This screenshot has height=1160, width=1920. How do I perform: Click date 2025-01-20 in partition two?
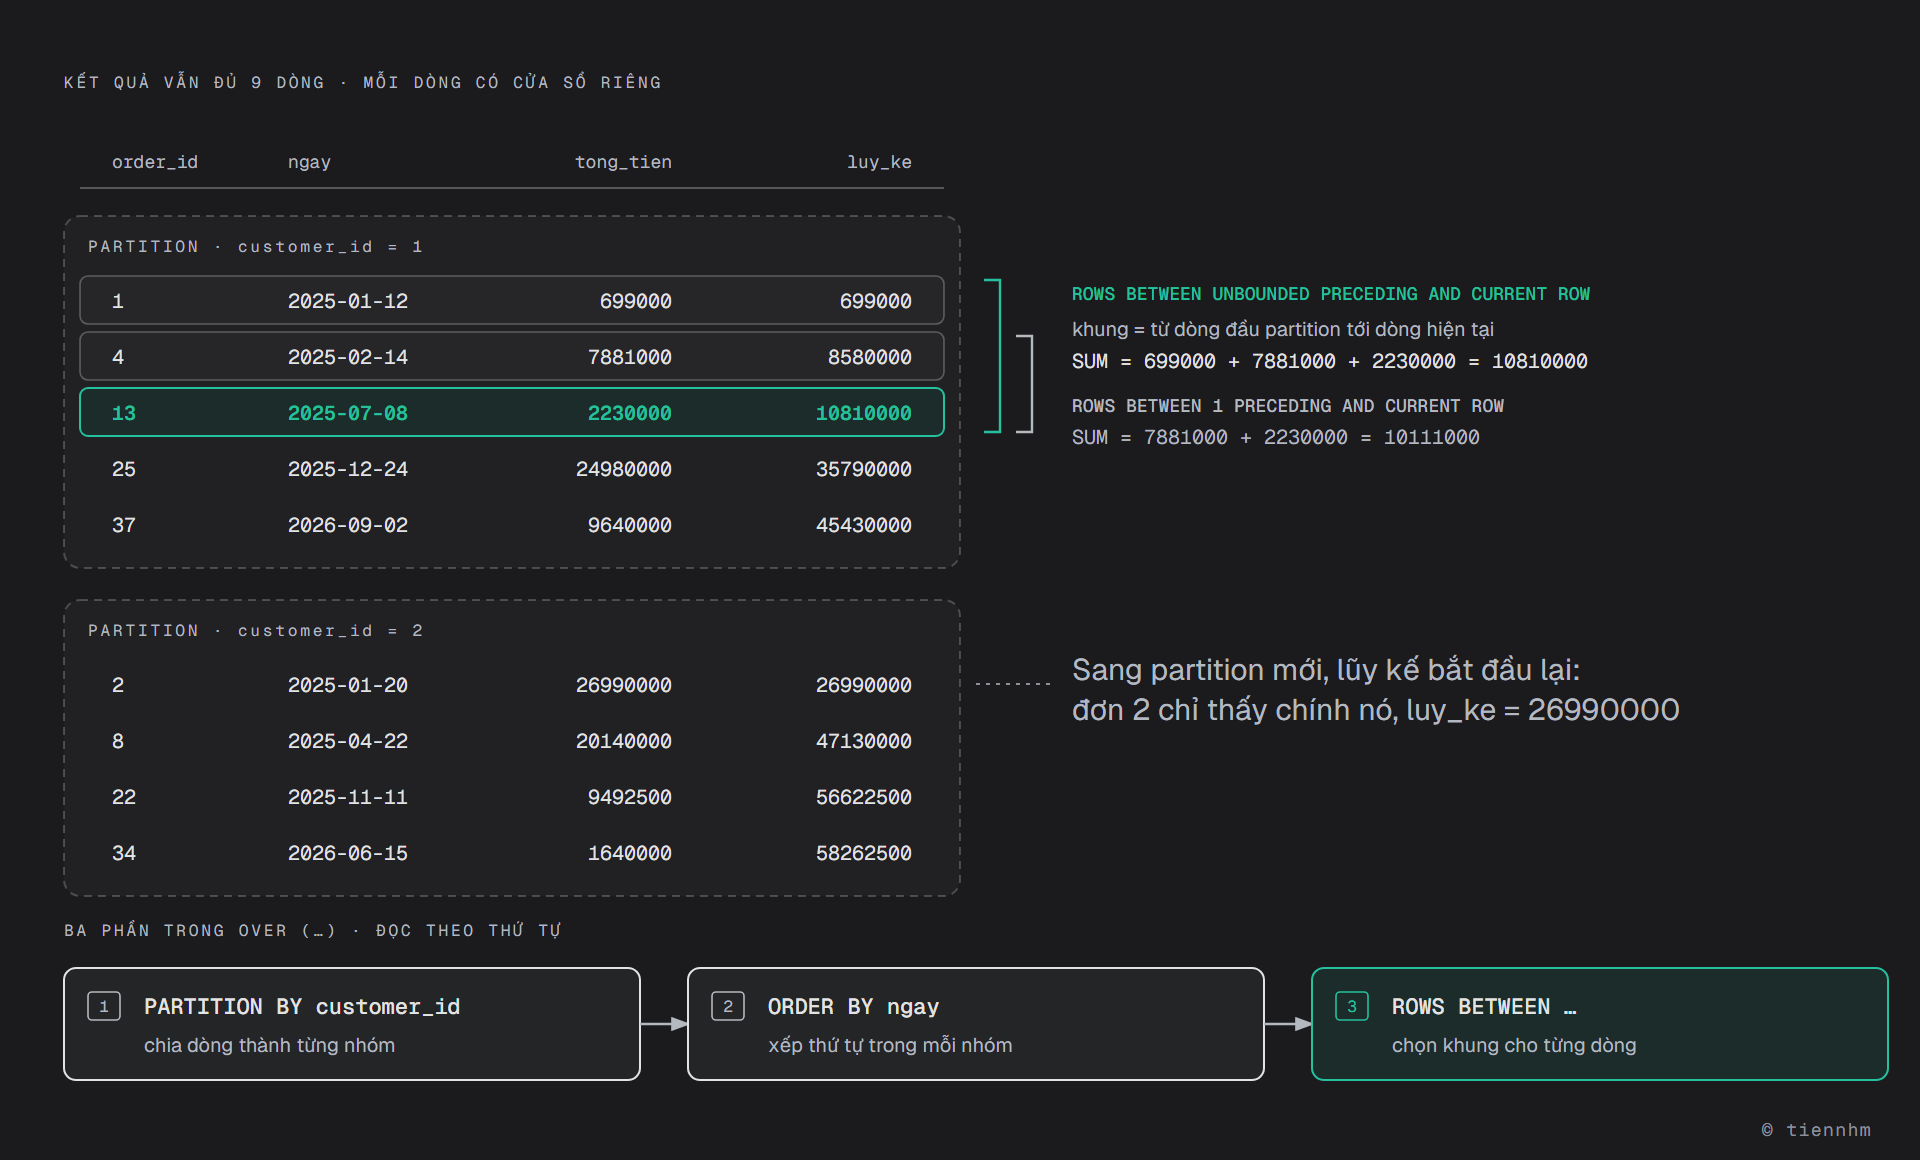tap(348, 685)
